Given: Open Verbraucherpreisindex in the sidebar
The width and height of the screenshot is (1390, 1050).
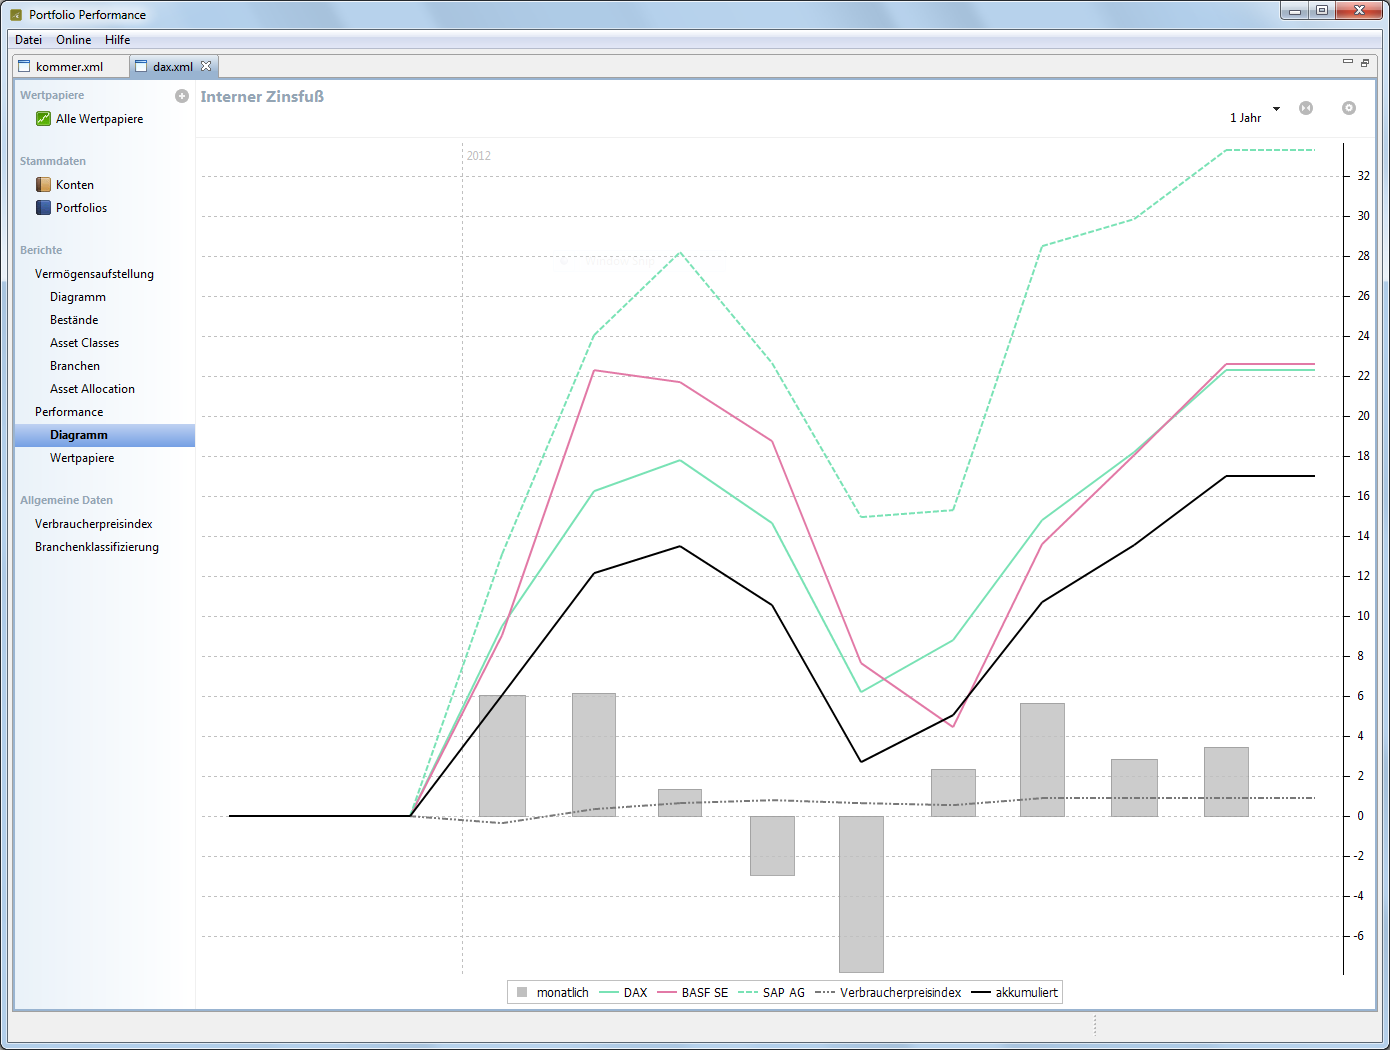Looking at the screenshot, I should (94, 524).
